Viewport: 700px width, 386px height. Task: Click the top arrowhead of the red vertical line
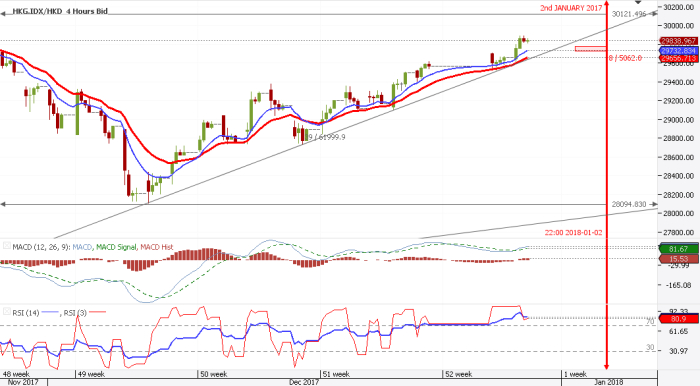(x=606, y=4)
